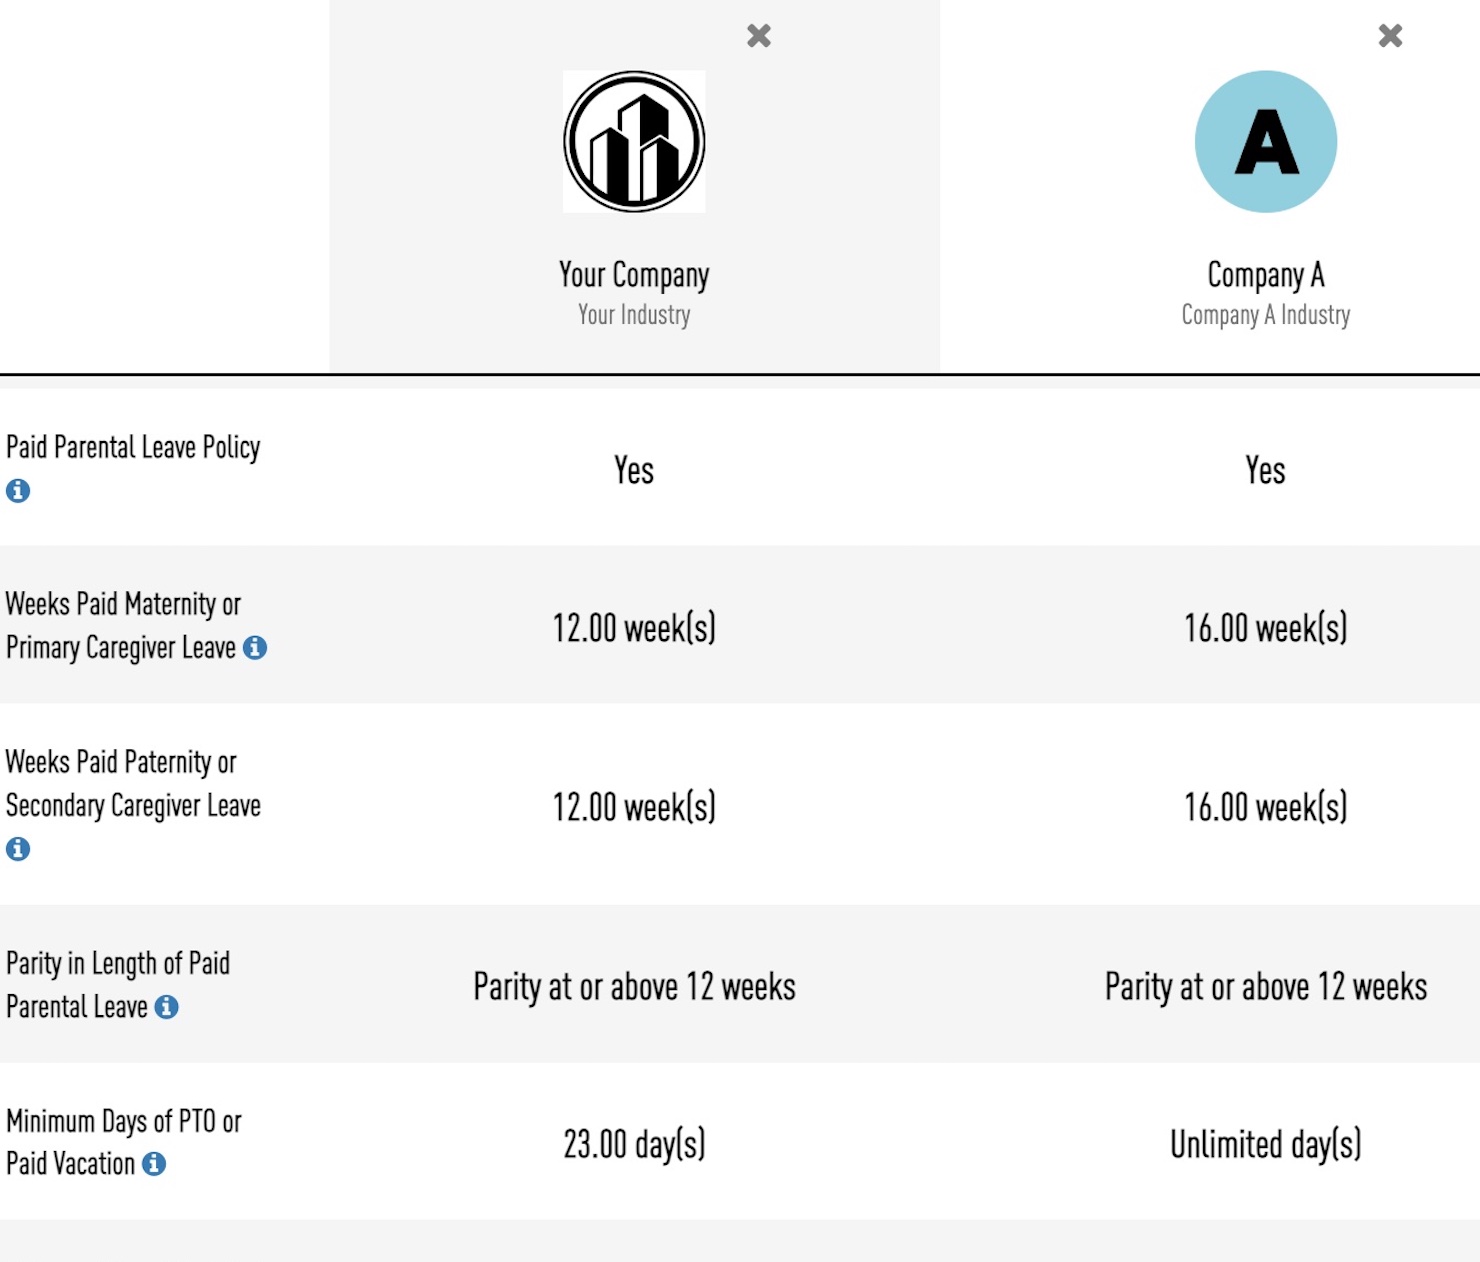
Task: Open info icon for Primary Caregiver Leave
Action: [x=255, y=648]
